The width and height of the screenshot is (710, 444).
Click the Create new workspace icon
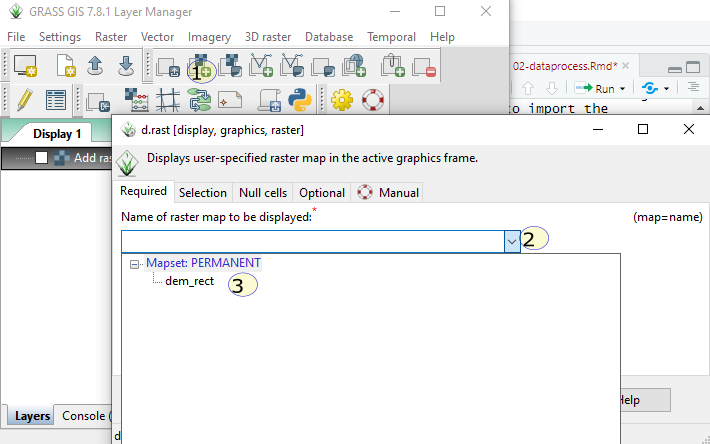(66, 68)
